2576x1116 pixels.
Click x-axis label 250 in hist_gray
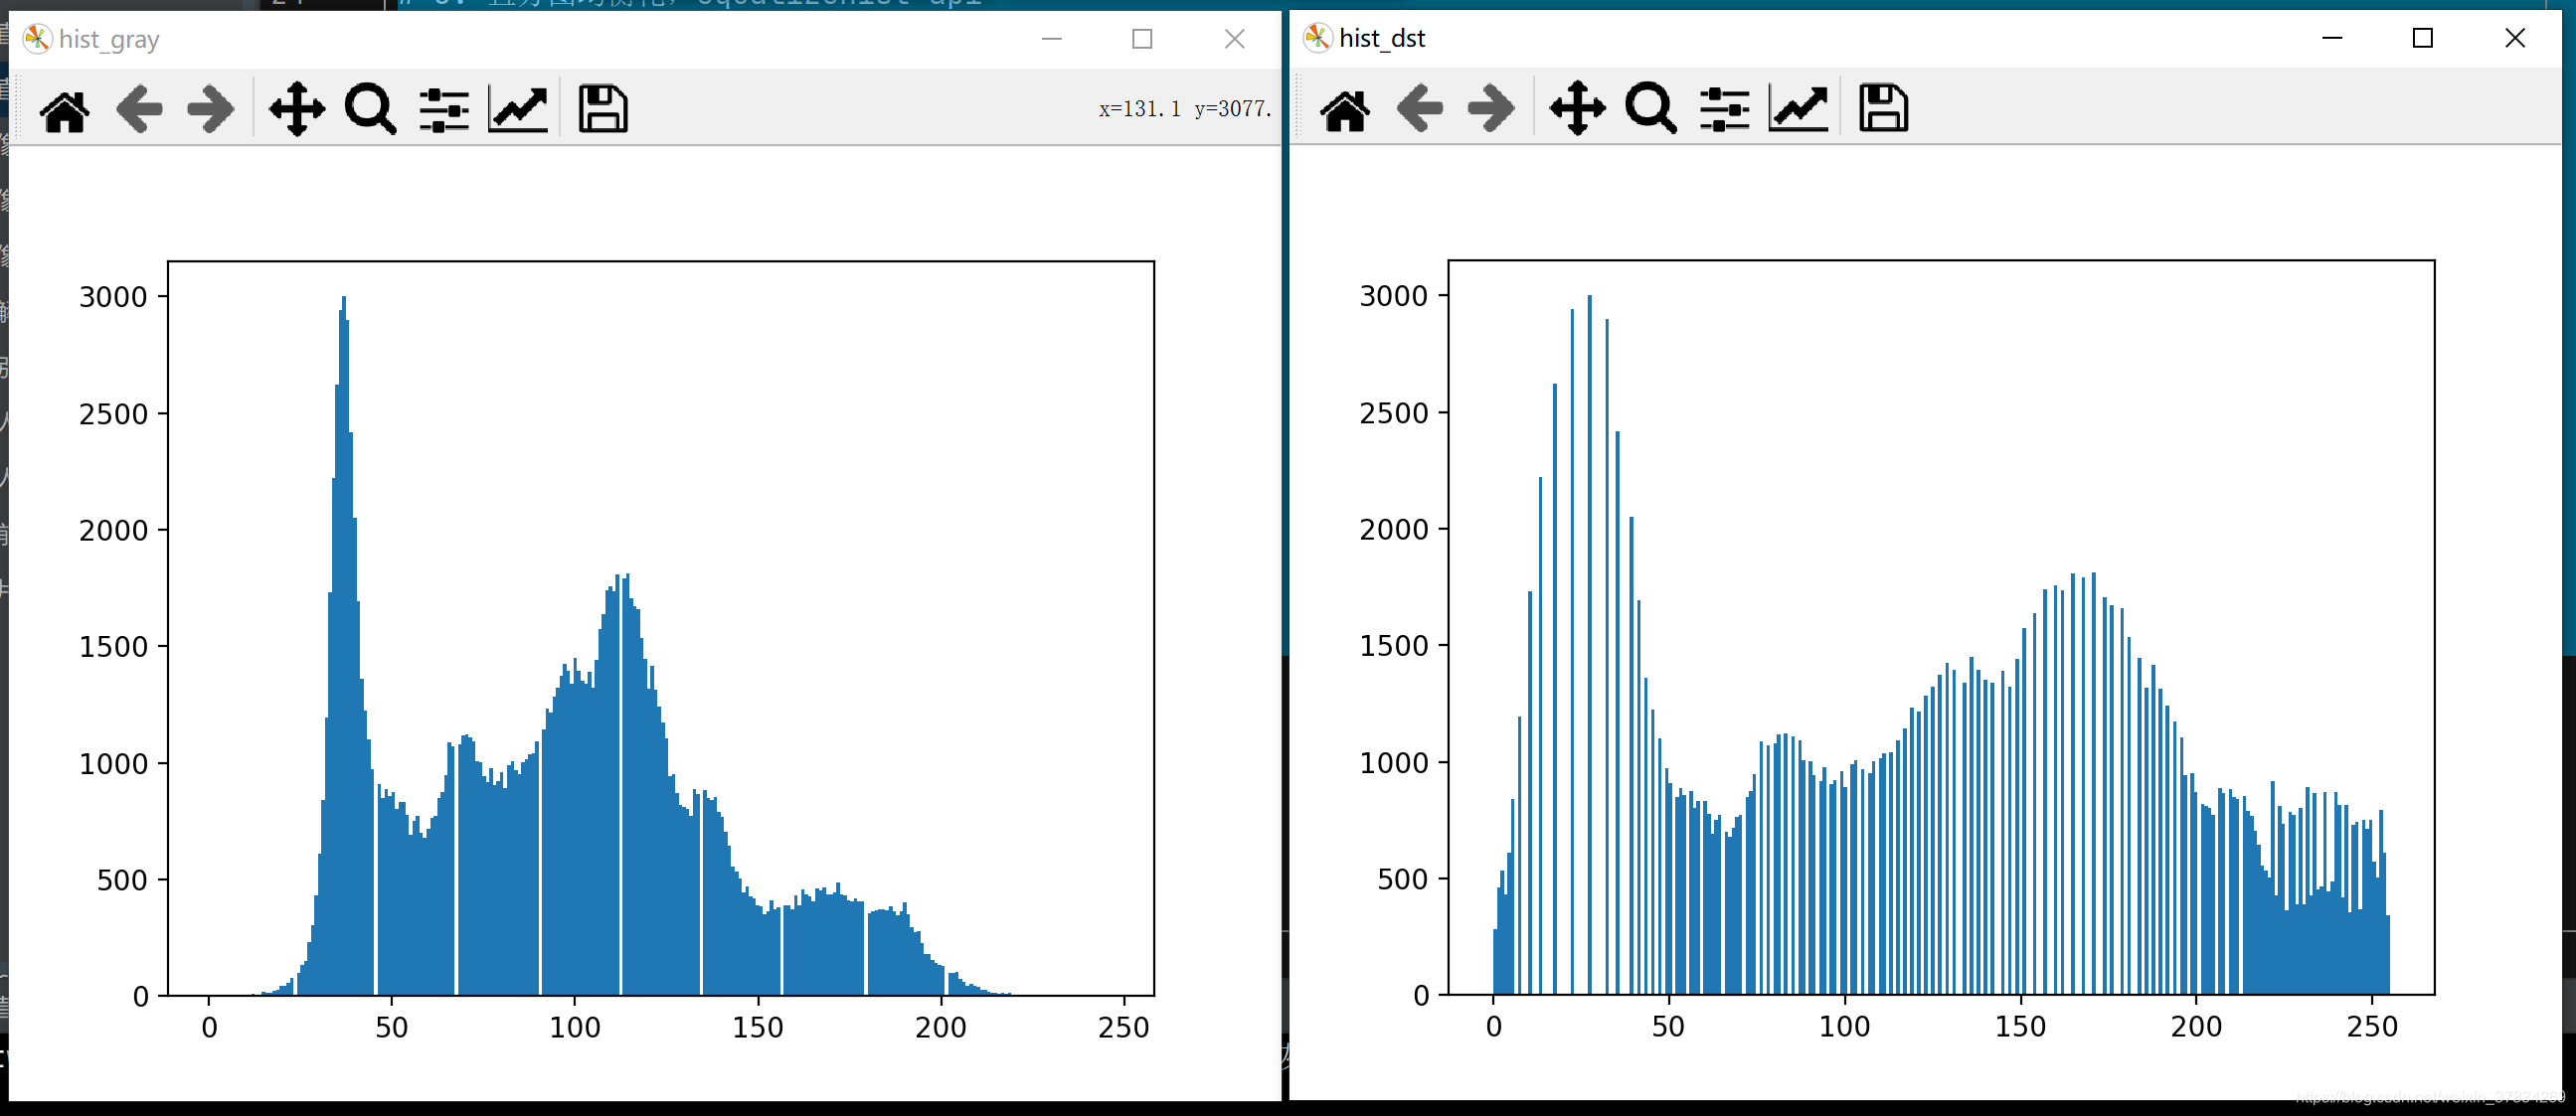tap(1124, 1028)
